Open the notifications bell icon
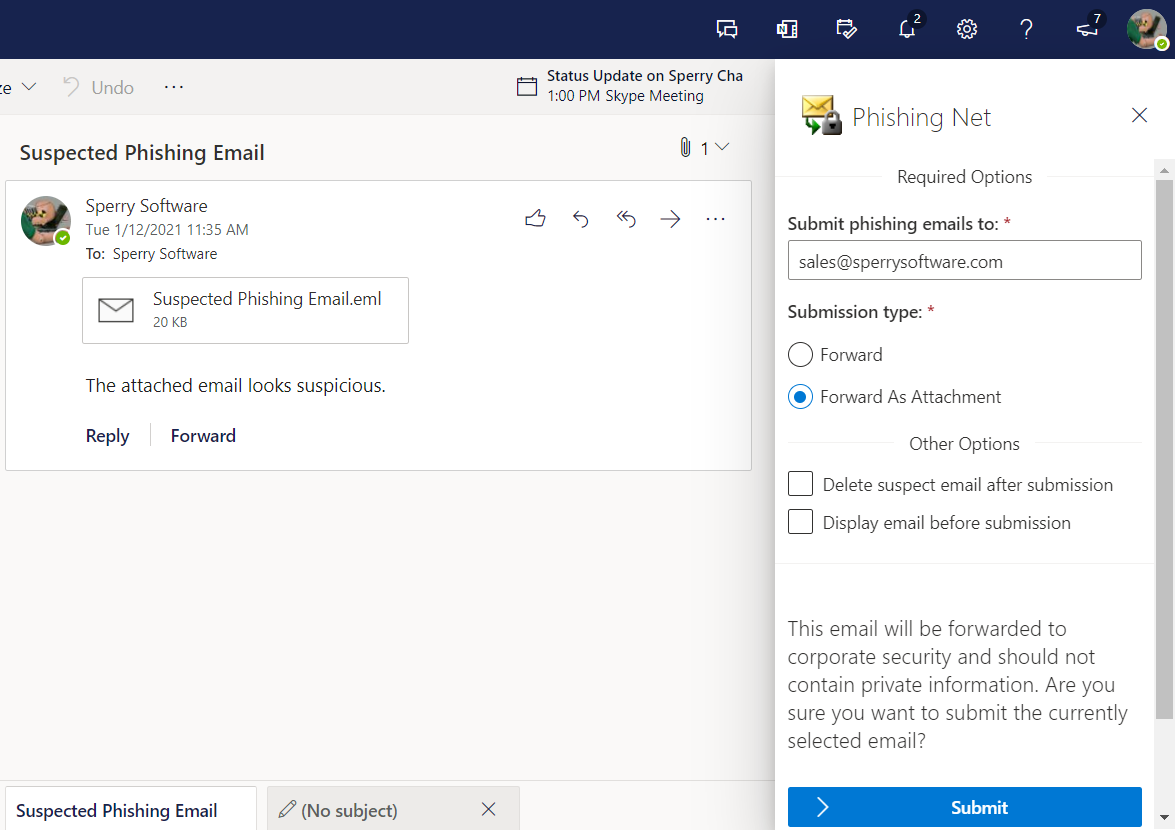Image resolution: width=1175 pixels, height=830 pixels. pyautogui.click(x=907, y=29)
